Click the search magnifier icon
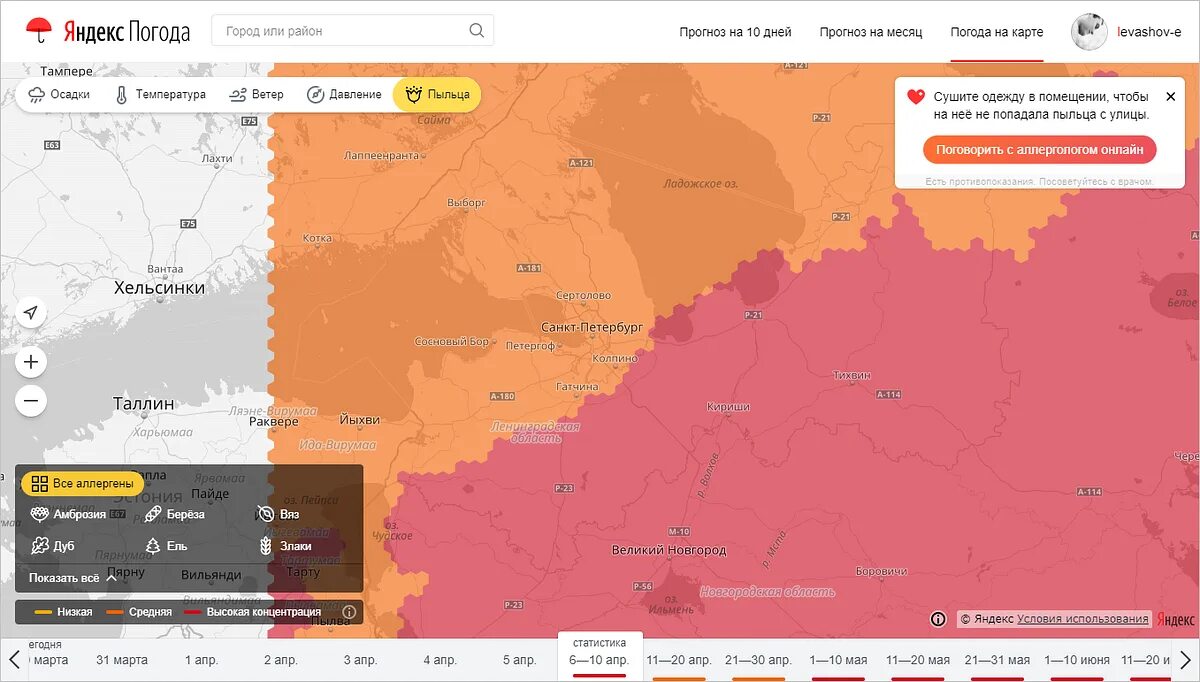This screenshot has height=682, width=1200. point(477,31)
